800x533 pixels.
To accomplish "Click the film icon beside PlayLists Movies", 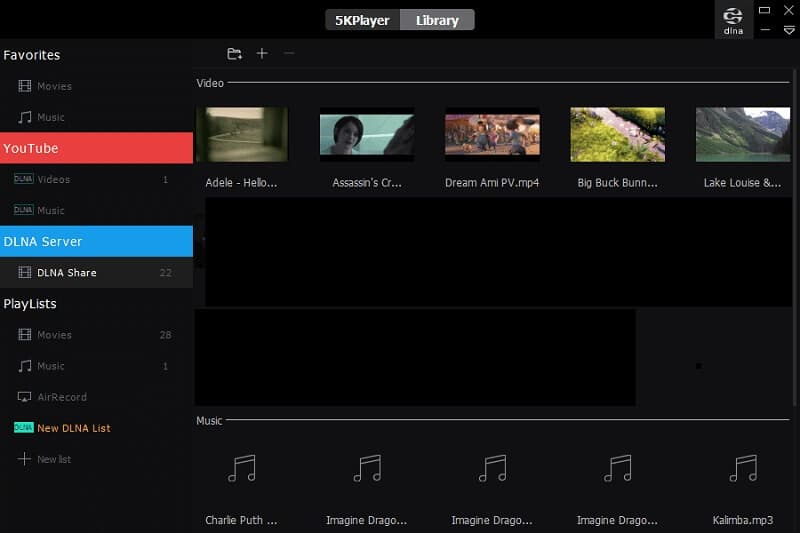I will (24, 335).
